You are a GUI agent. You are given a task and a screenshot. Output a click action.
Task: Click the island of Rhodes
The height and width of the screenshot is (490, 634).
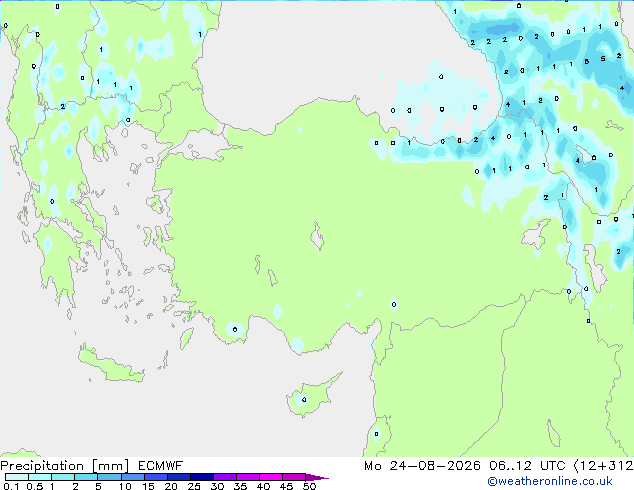coord(186,338)
